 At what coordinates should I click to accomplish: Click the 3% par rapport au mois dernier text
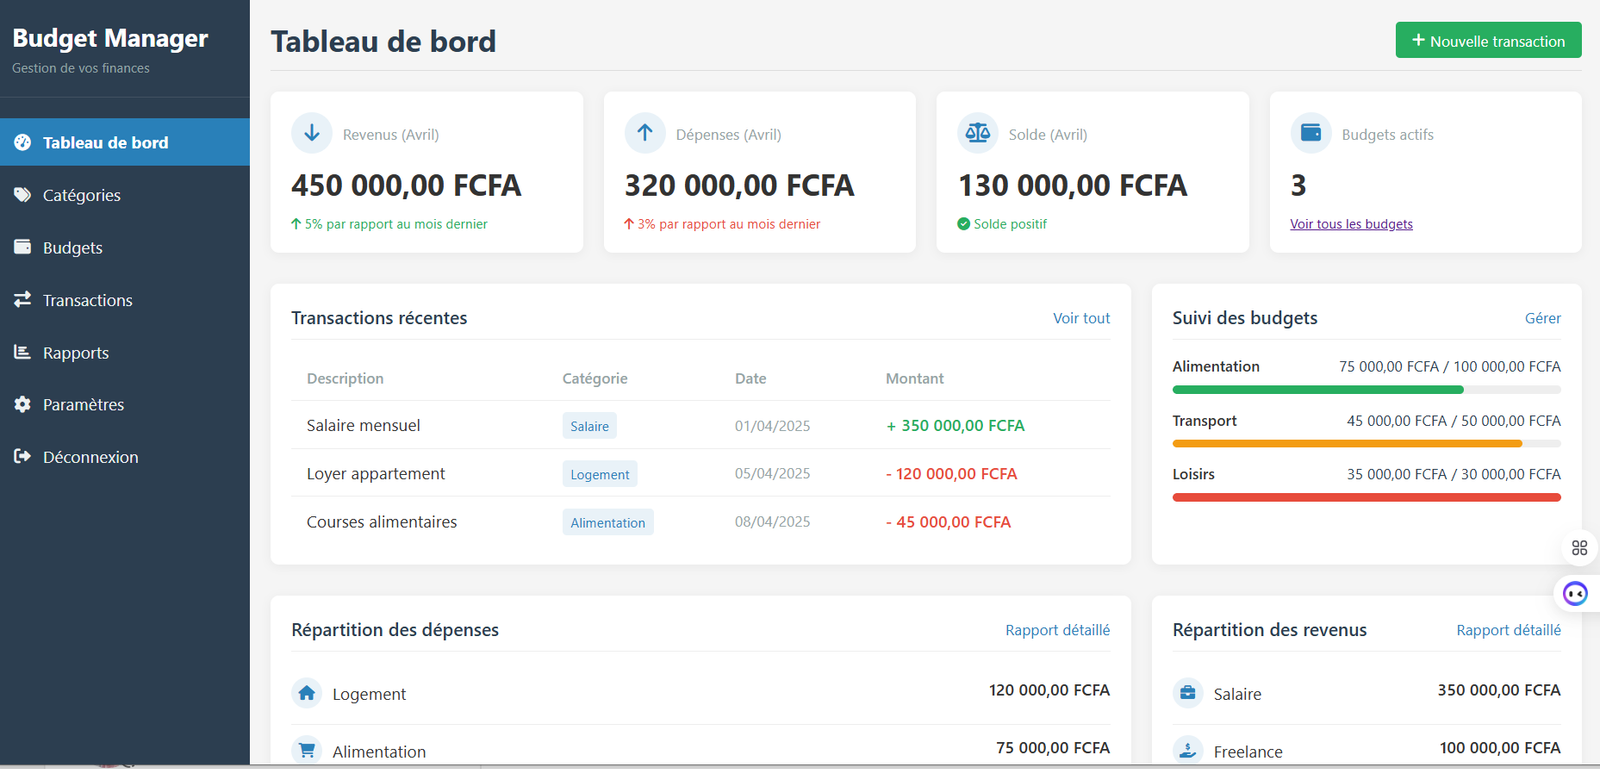click(729, 224)
